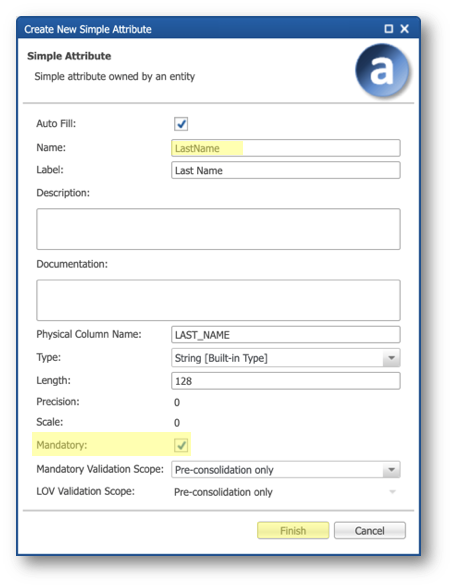Click the dialog title bar text
This screenshot has width=452, height=587.
tap(88, 29)
